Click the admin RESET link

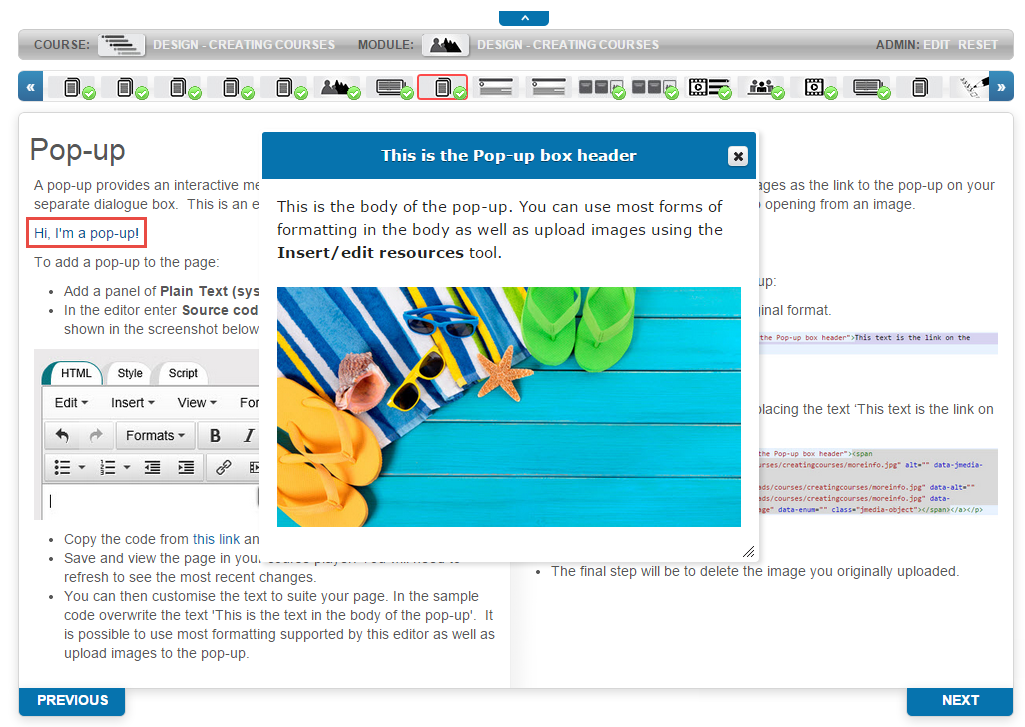click(978, 45)
